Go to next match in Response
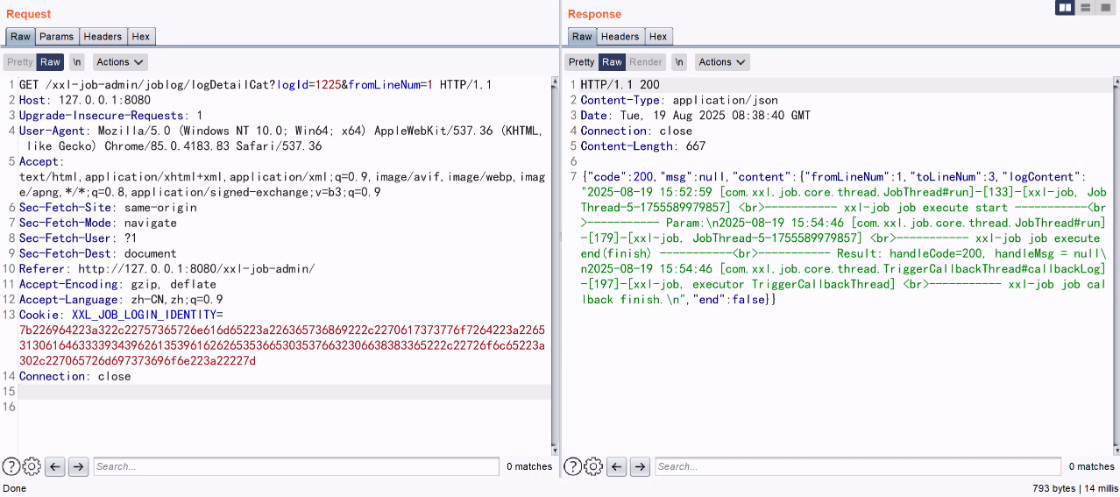 640,466
